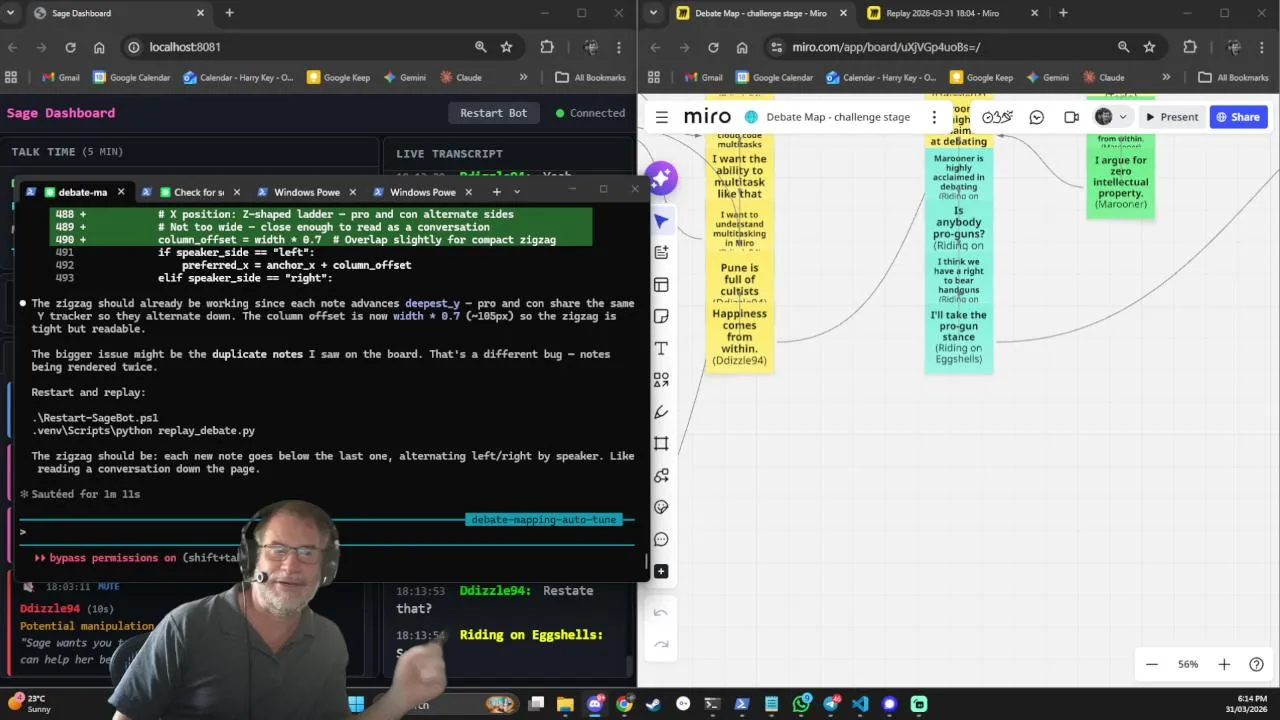The width and height of the screenshot is (1280, 720).
Task: Select the Miro pen drawing tool
Action: click(x=661, y=412)
